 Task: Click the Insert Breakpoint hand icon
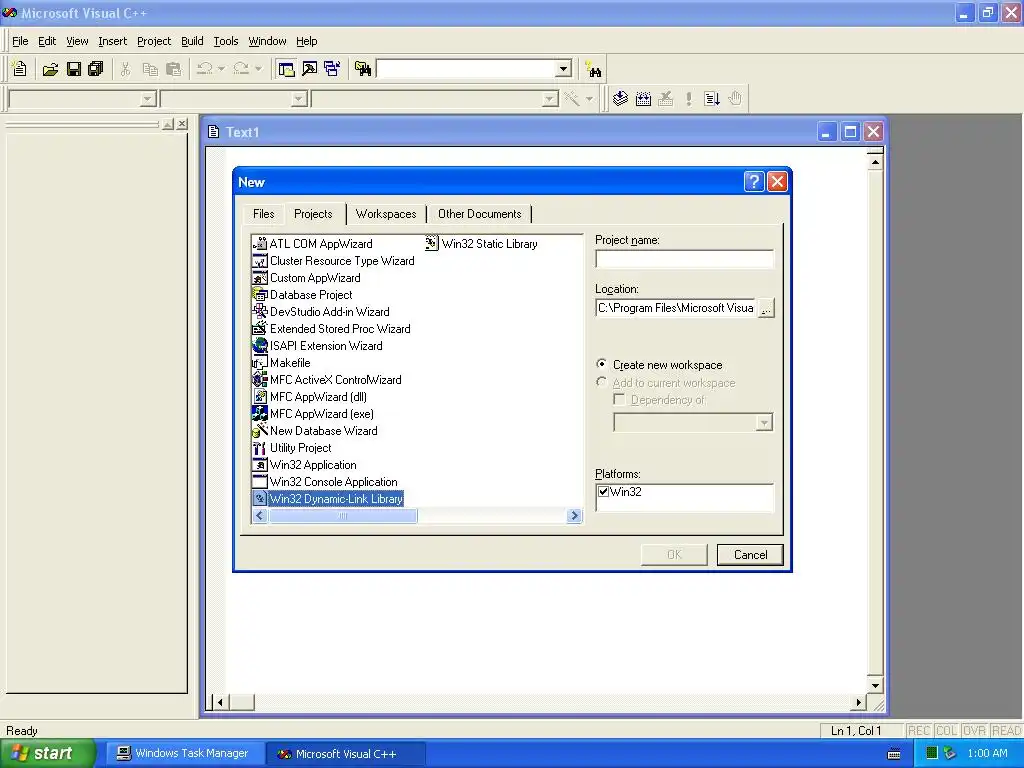tap(735, 99)
